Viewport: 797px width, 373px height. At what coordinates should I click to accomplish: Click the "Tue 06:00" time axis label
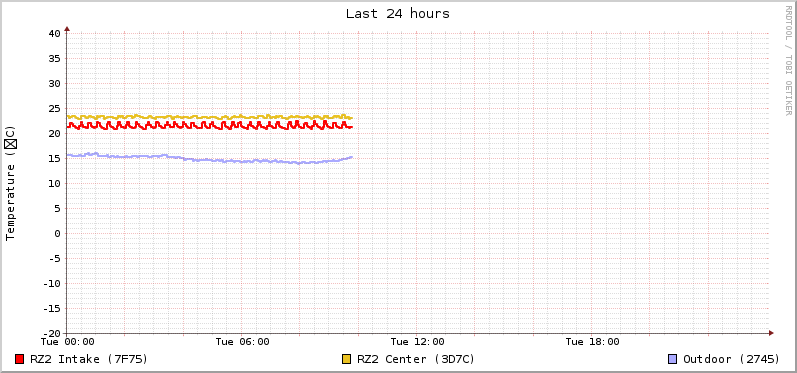coord(242,342)
